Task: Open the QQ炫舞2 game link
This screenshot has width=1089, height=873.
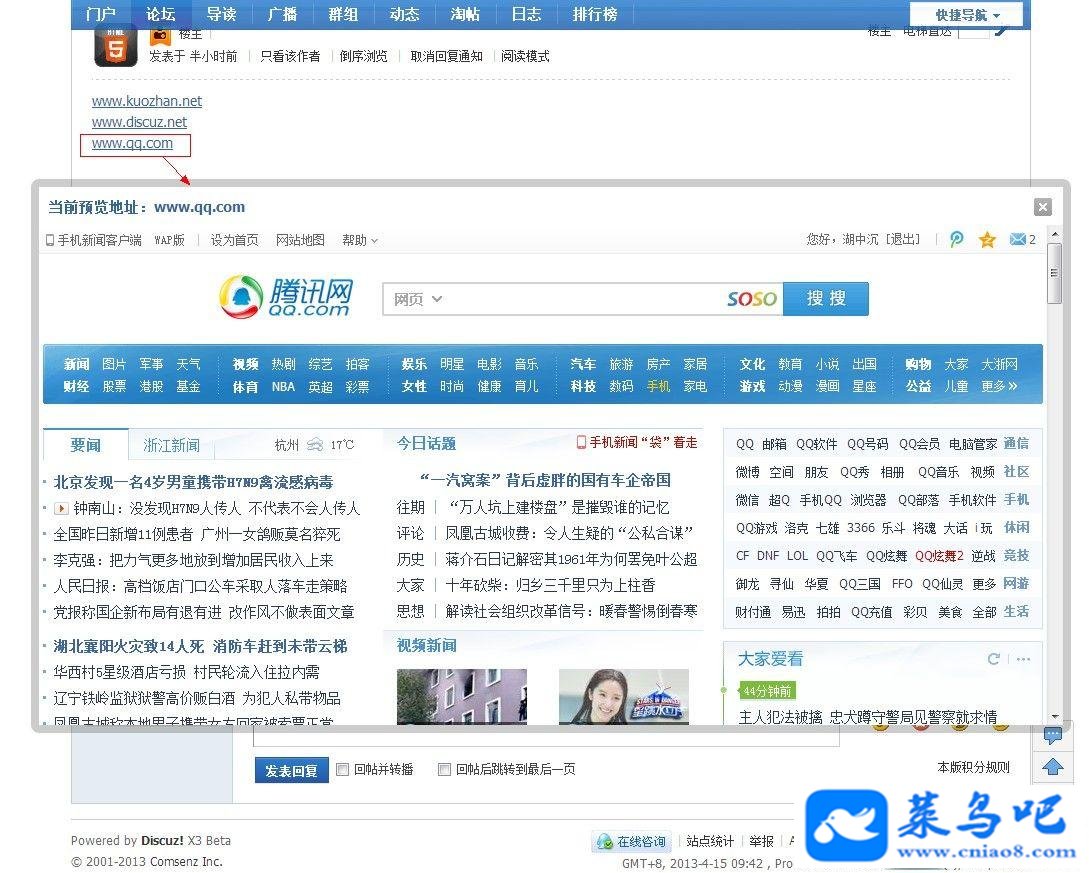Action: click(x=939, y=556)
